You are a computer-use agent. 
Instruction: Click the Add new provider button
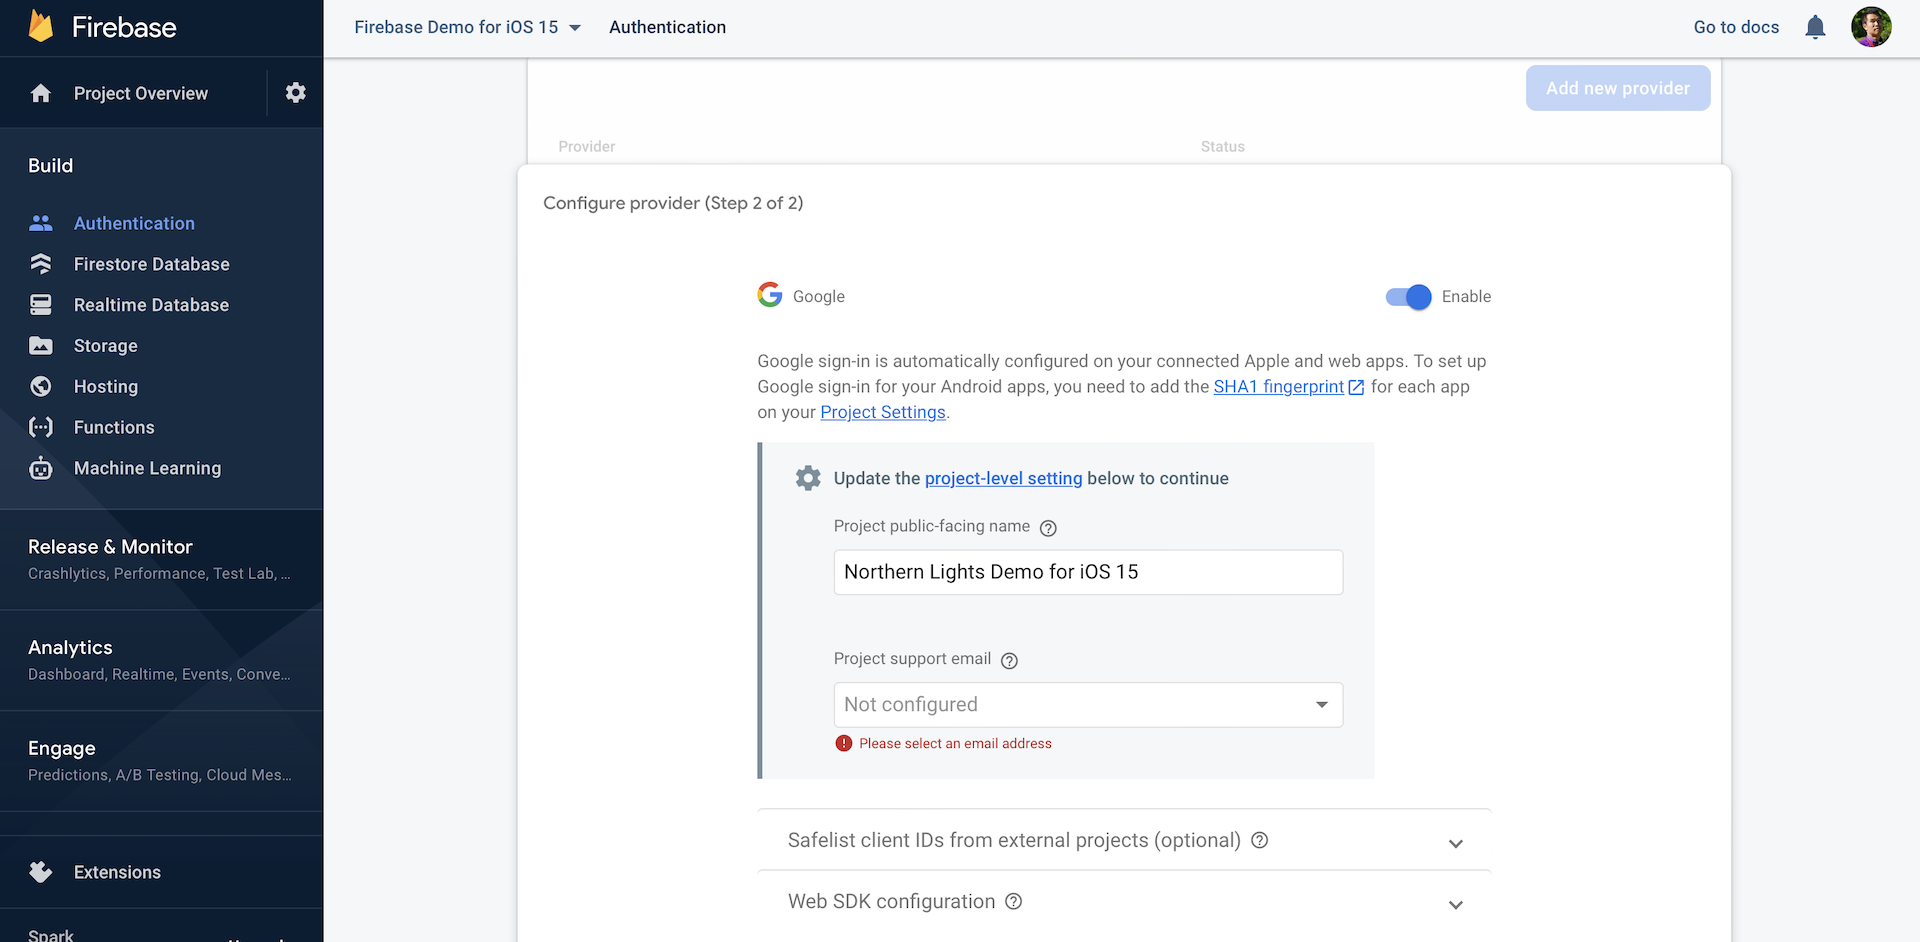[1617, 88]
